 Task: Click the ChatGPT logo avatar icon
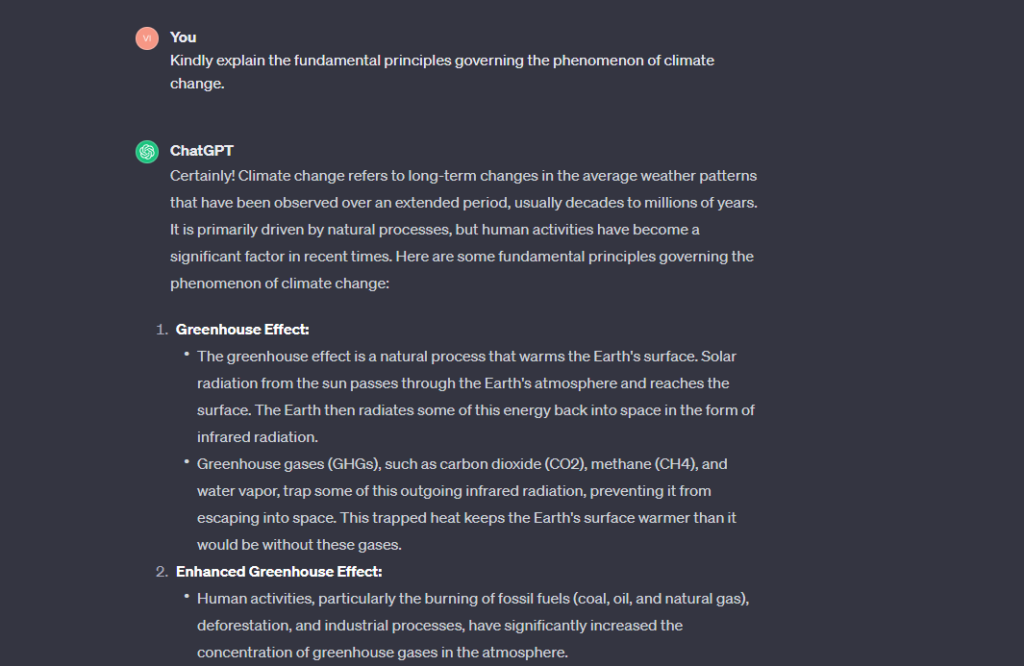pos(147,151)
